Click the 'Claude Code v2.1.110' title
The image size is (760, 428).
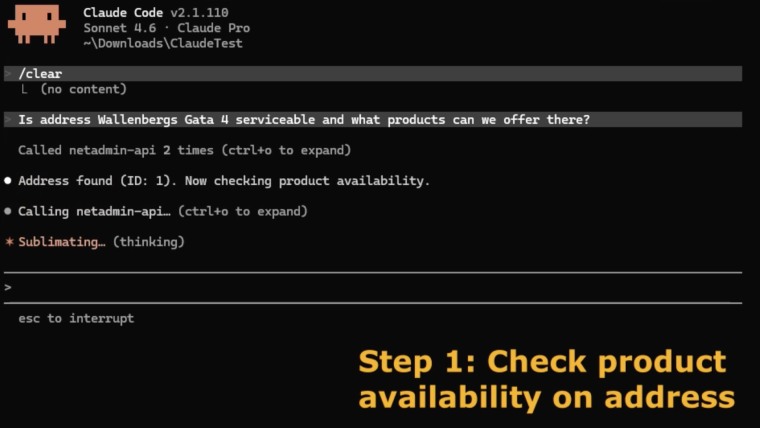point(156,13)
